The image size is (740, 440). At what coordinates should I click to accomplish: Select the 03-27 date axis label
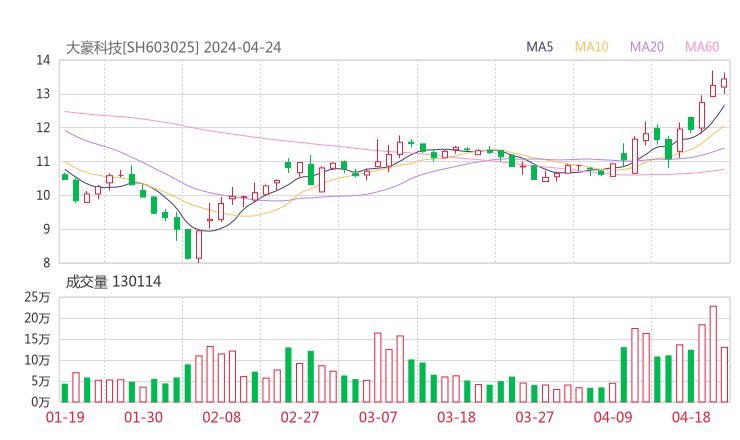tap(534, 417)
